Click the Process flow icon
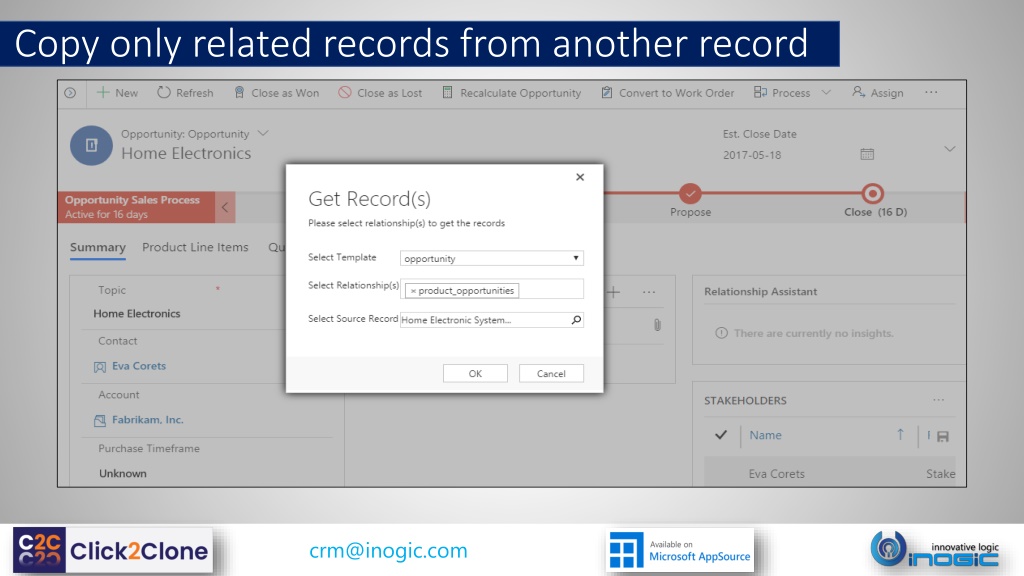The width and height of the screenshot is (1024, 576). (760, 93)
